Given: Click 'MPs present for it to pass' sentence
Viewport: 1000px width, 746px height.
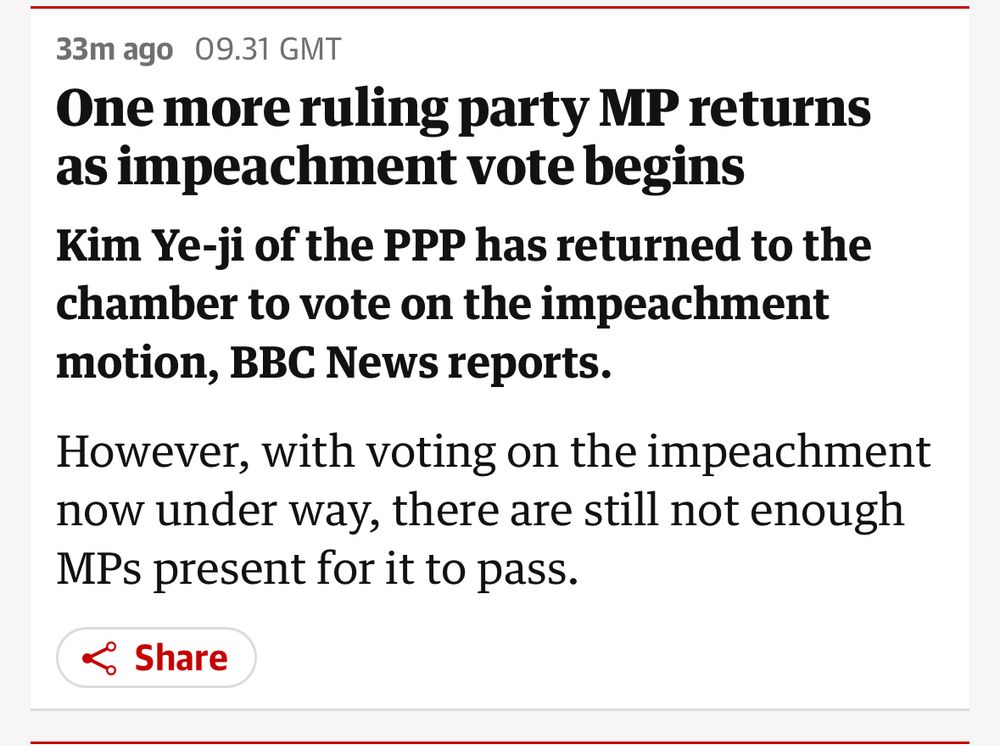Looking at the screenshot, I should click(317, 569).
